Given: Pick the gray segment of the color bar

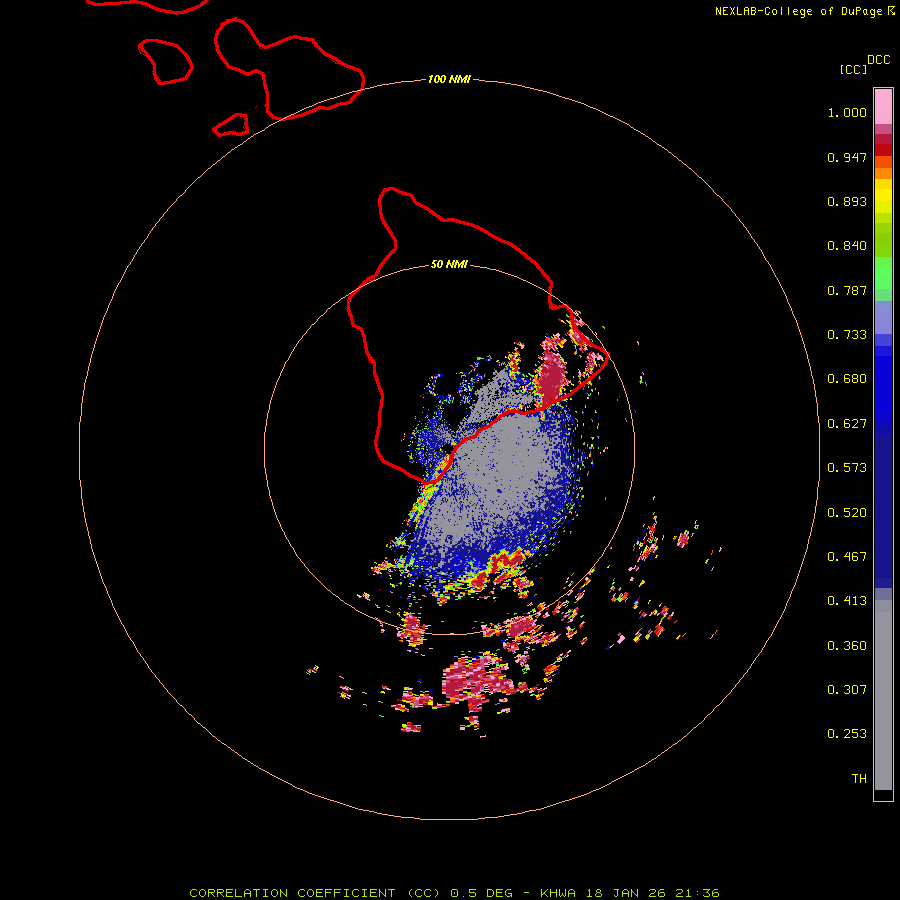Looking at the screenshot, I should click(x=883, y=700).
